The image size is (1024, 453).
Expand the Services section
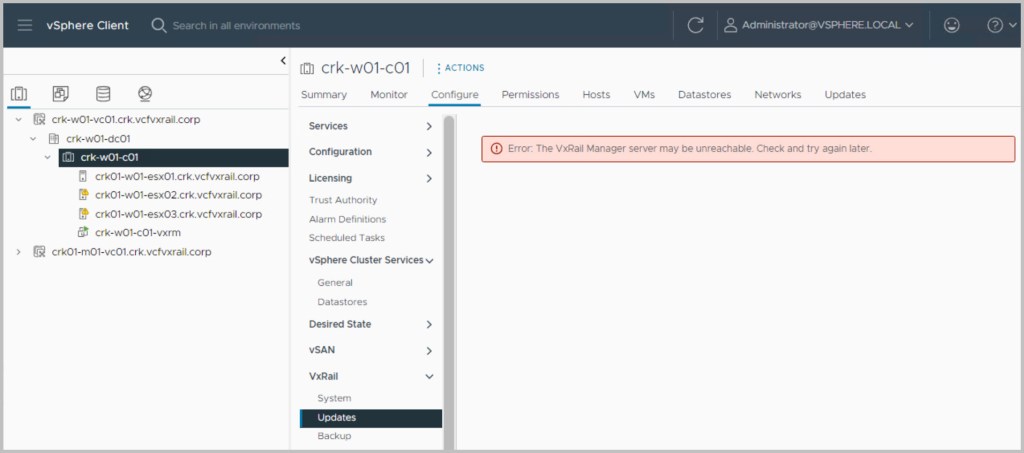429,127
